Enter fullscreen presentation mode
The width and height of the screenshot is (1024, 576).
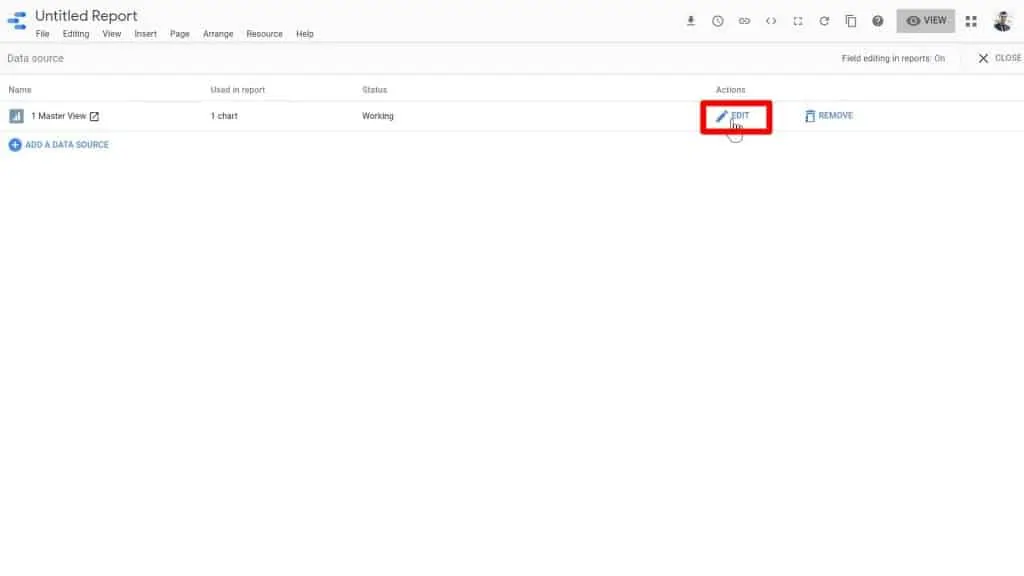pyautogui.click(x=797, y=20)
